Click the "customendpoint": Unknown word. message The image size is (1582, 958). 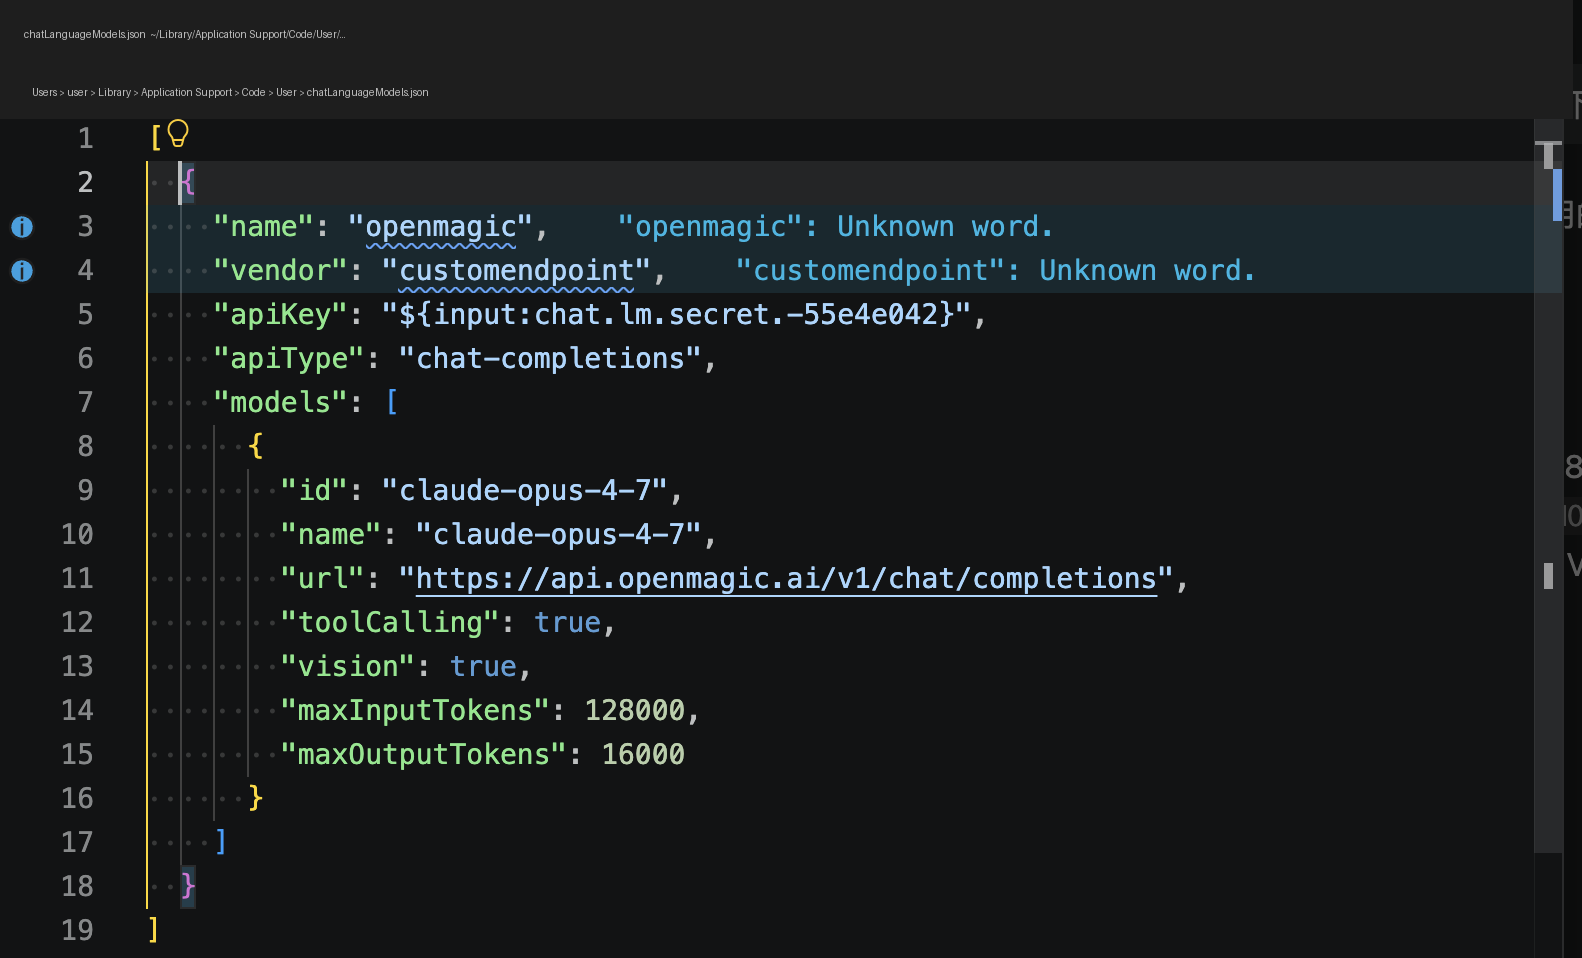coord(995,271)
